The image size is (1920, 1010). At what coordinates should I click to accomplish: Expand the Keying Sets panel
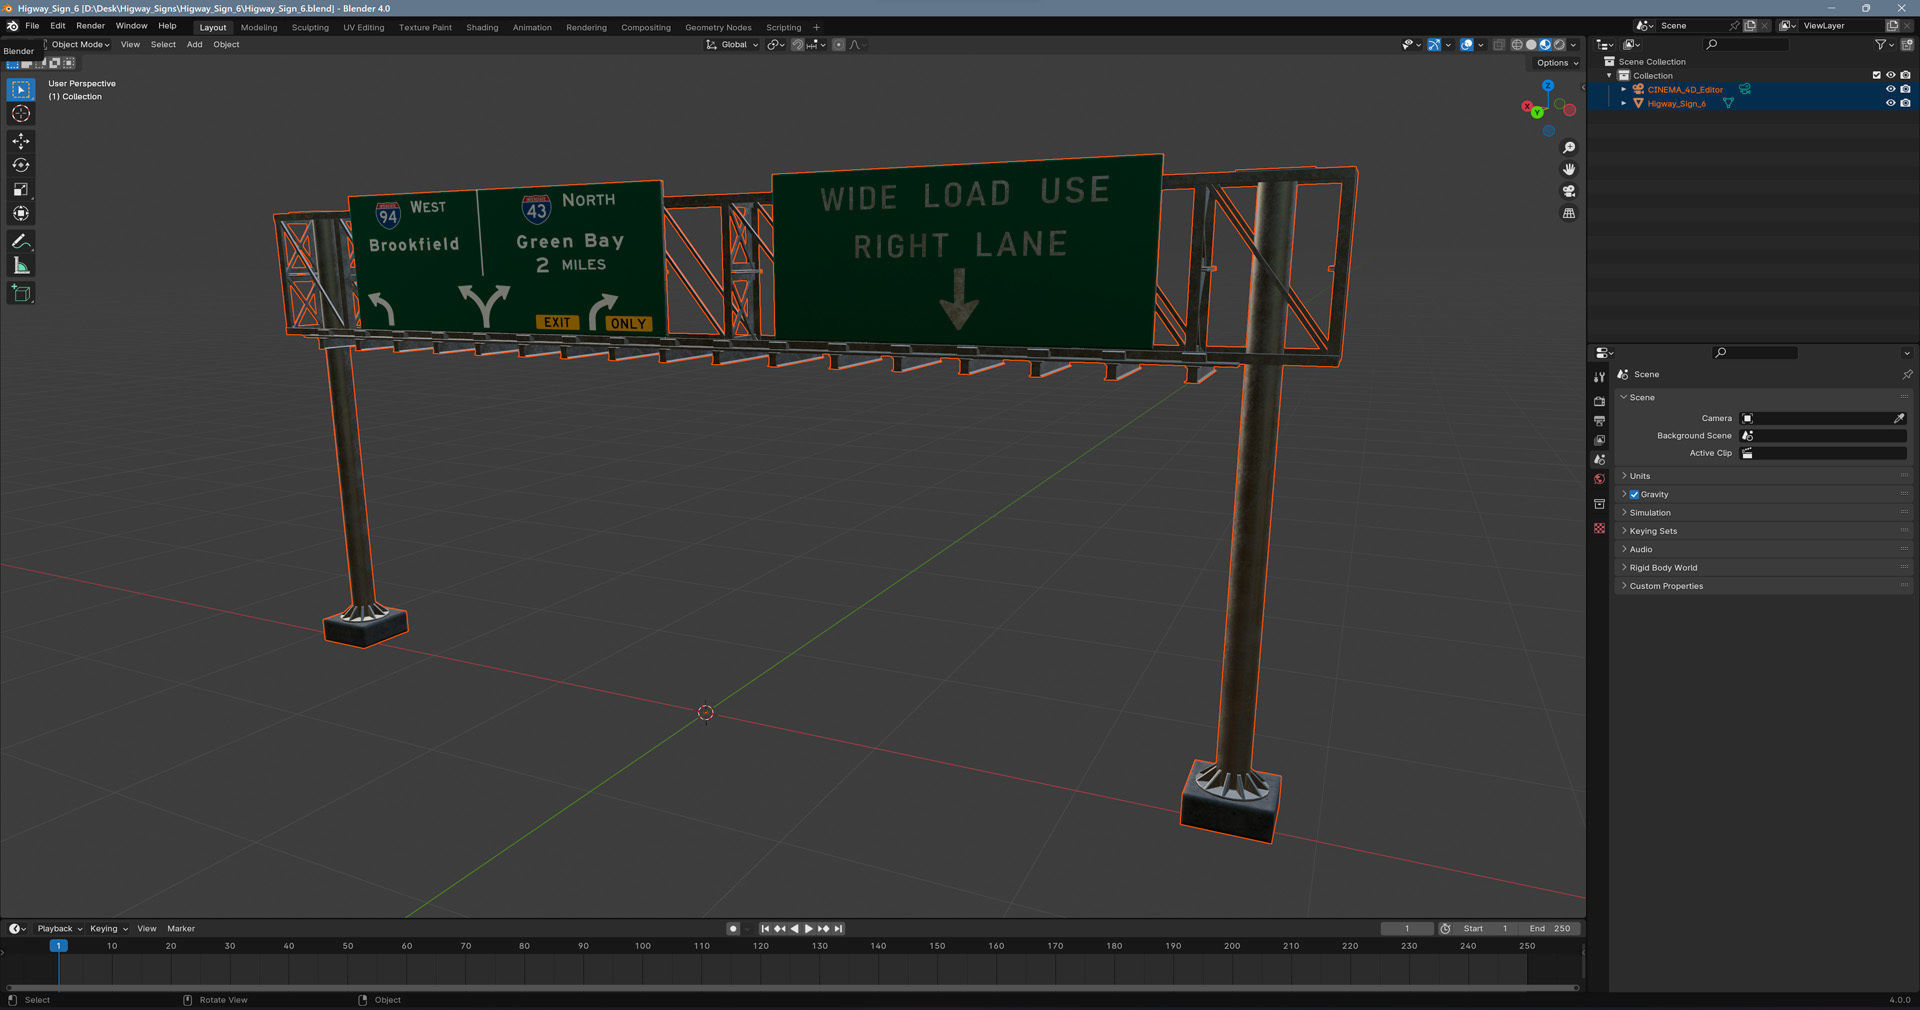pos(1764,531)
